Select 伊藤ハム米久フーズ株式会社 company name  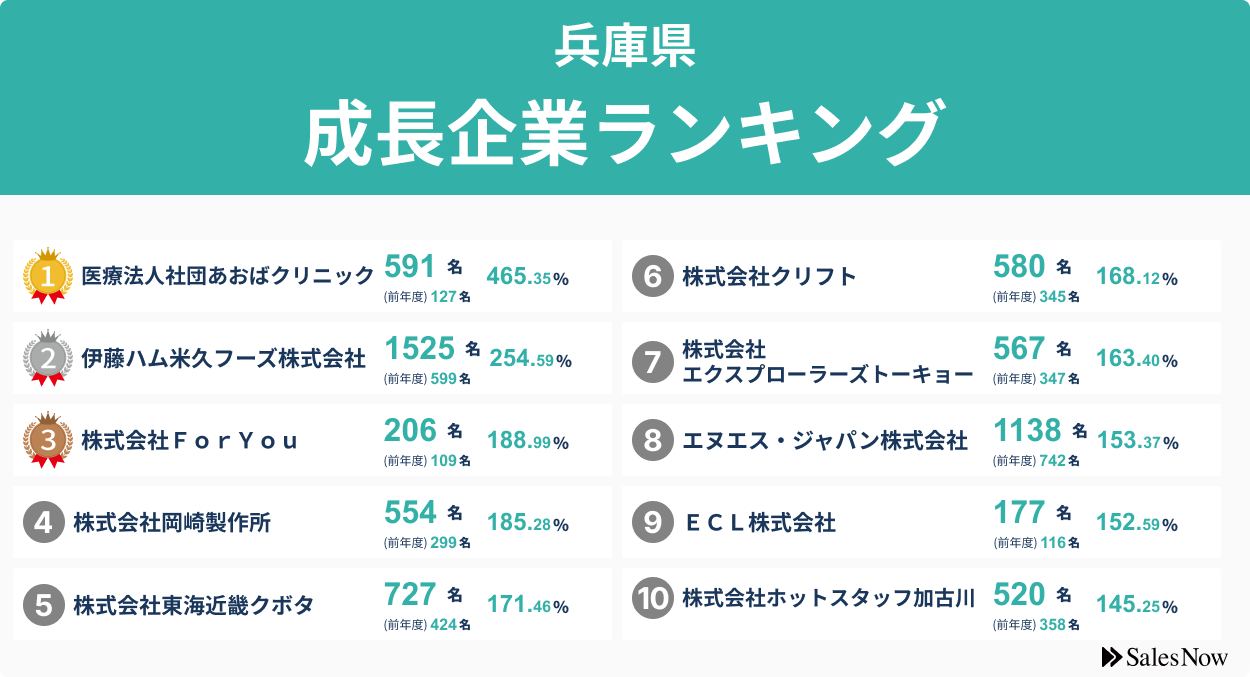pos(223,357)
